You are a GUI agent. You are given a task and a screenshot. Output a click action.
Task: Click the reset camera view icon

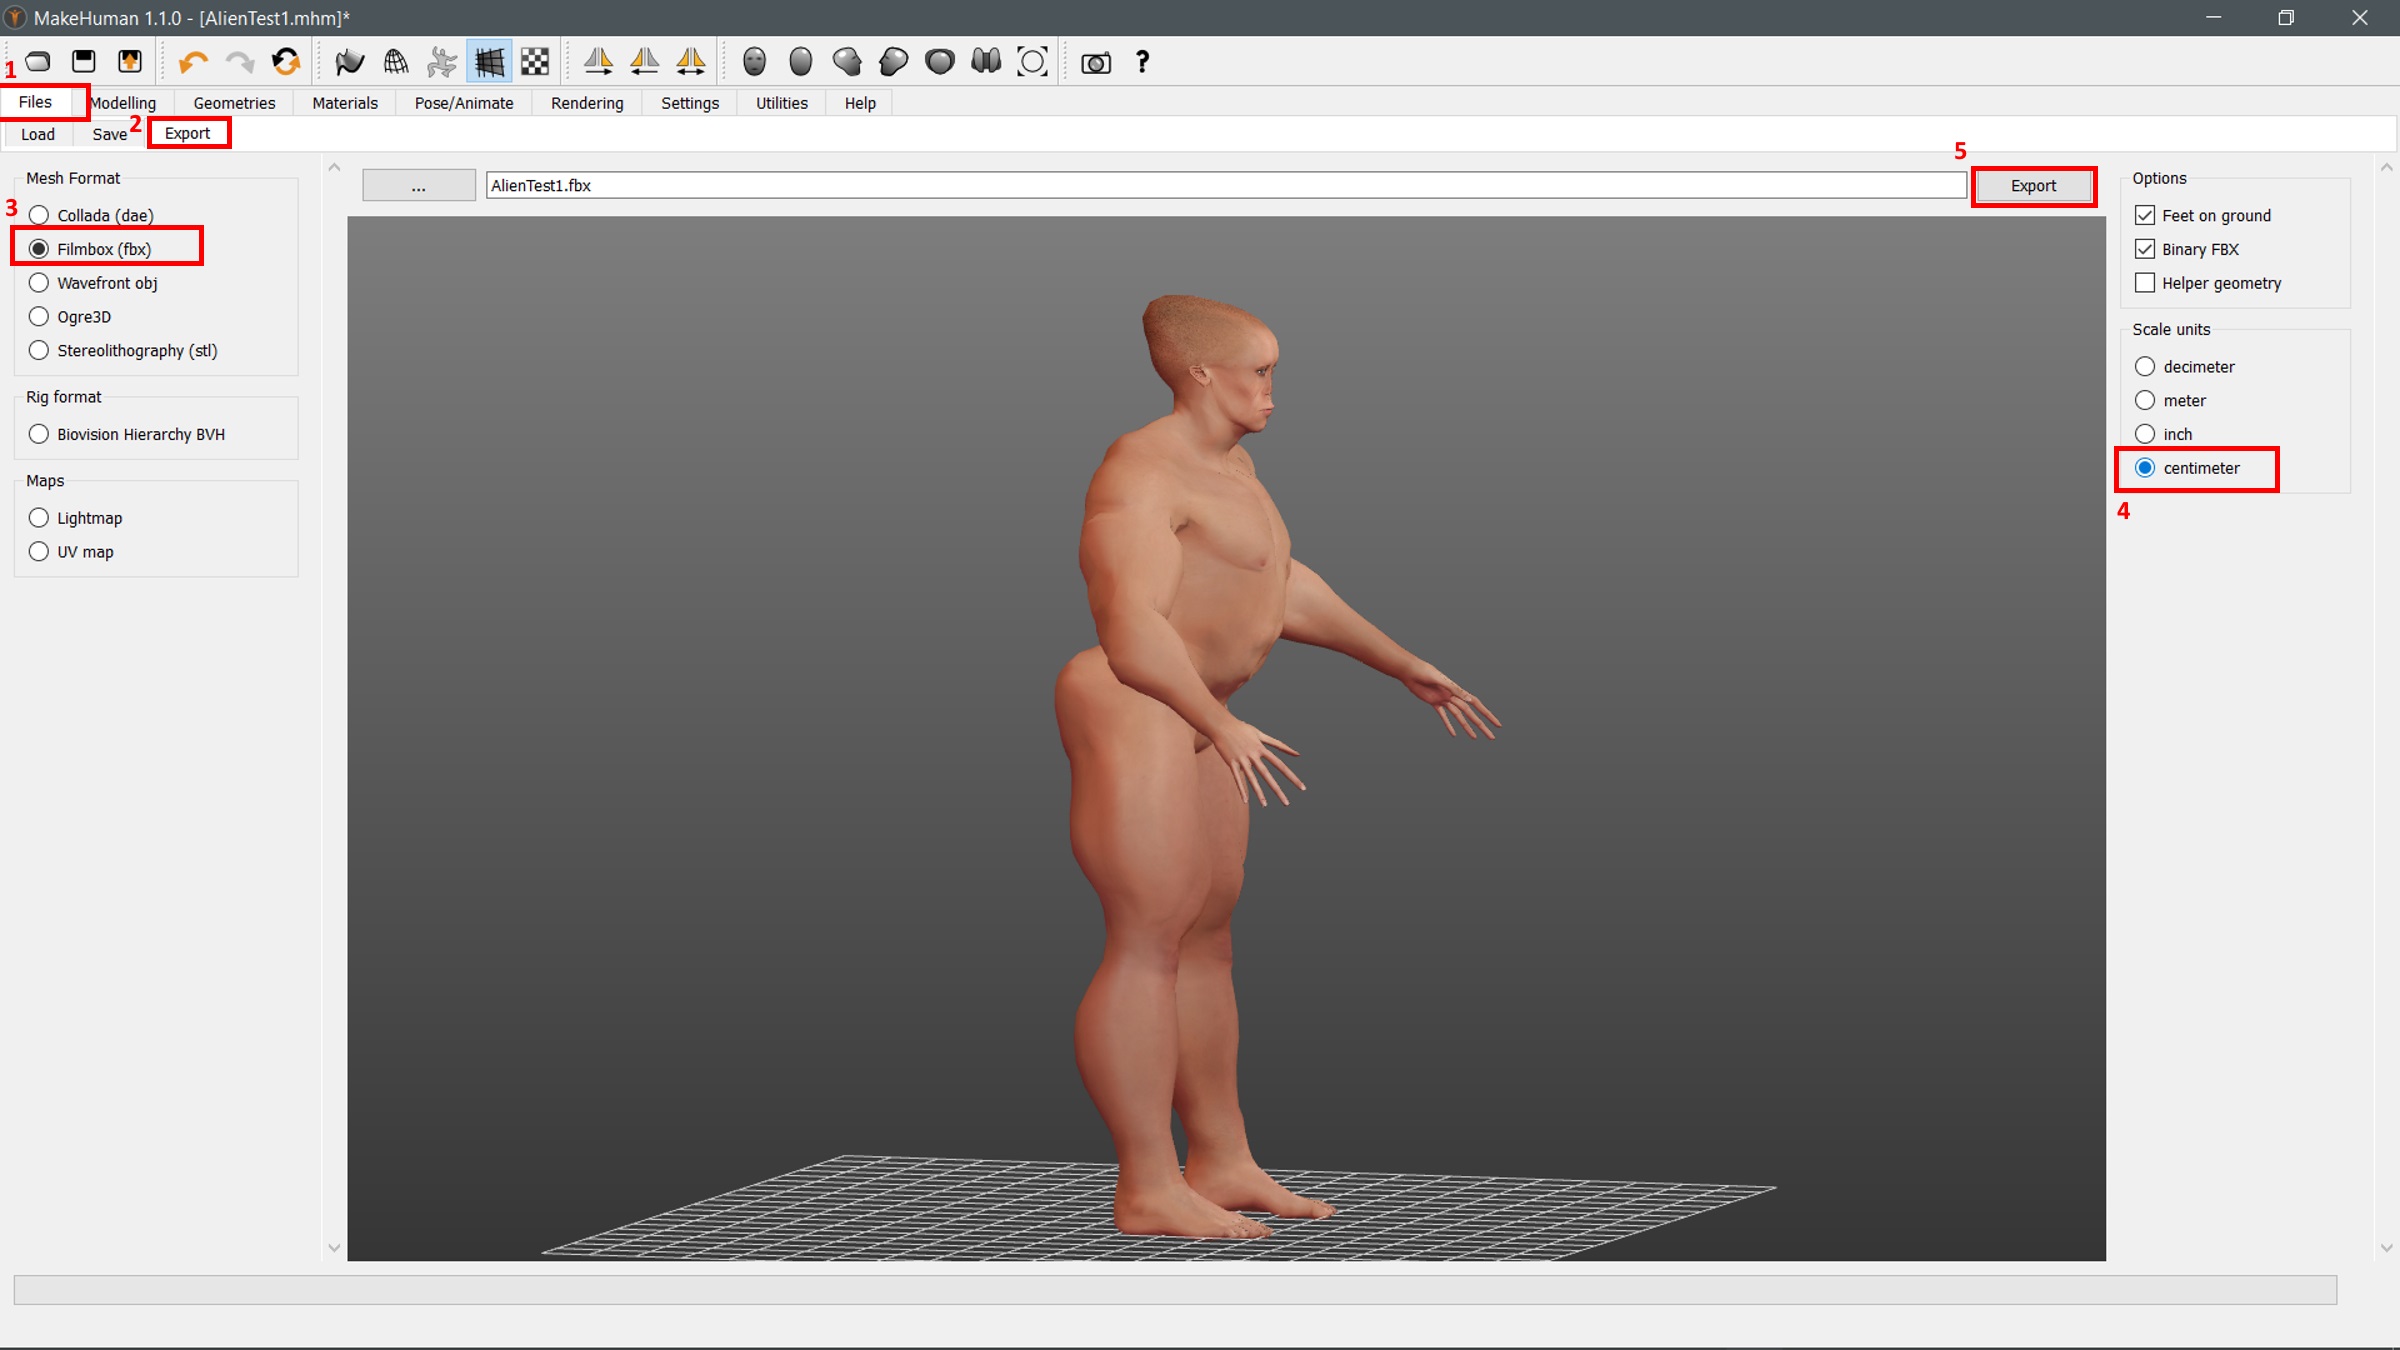click(x=1032, y=62)
